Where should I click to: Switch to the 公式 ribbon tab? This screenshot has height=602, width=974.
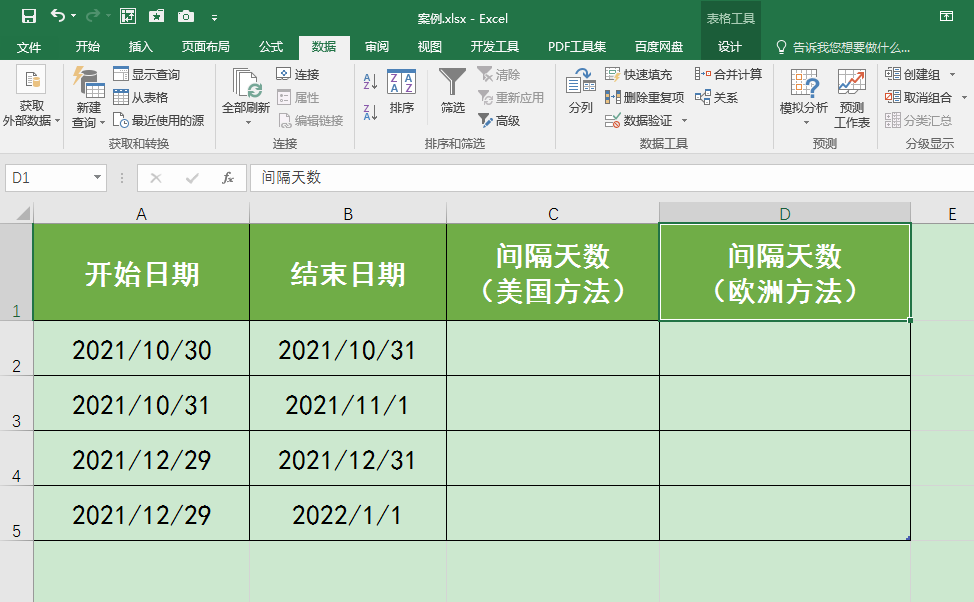(271, 47)
